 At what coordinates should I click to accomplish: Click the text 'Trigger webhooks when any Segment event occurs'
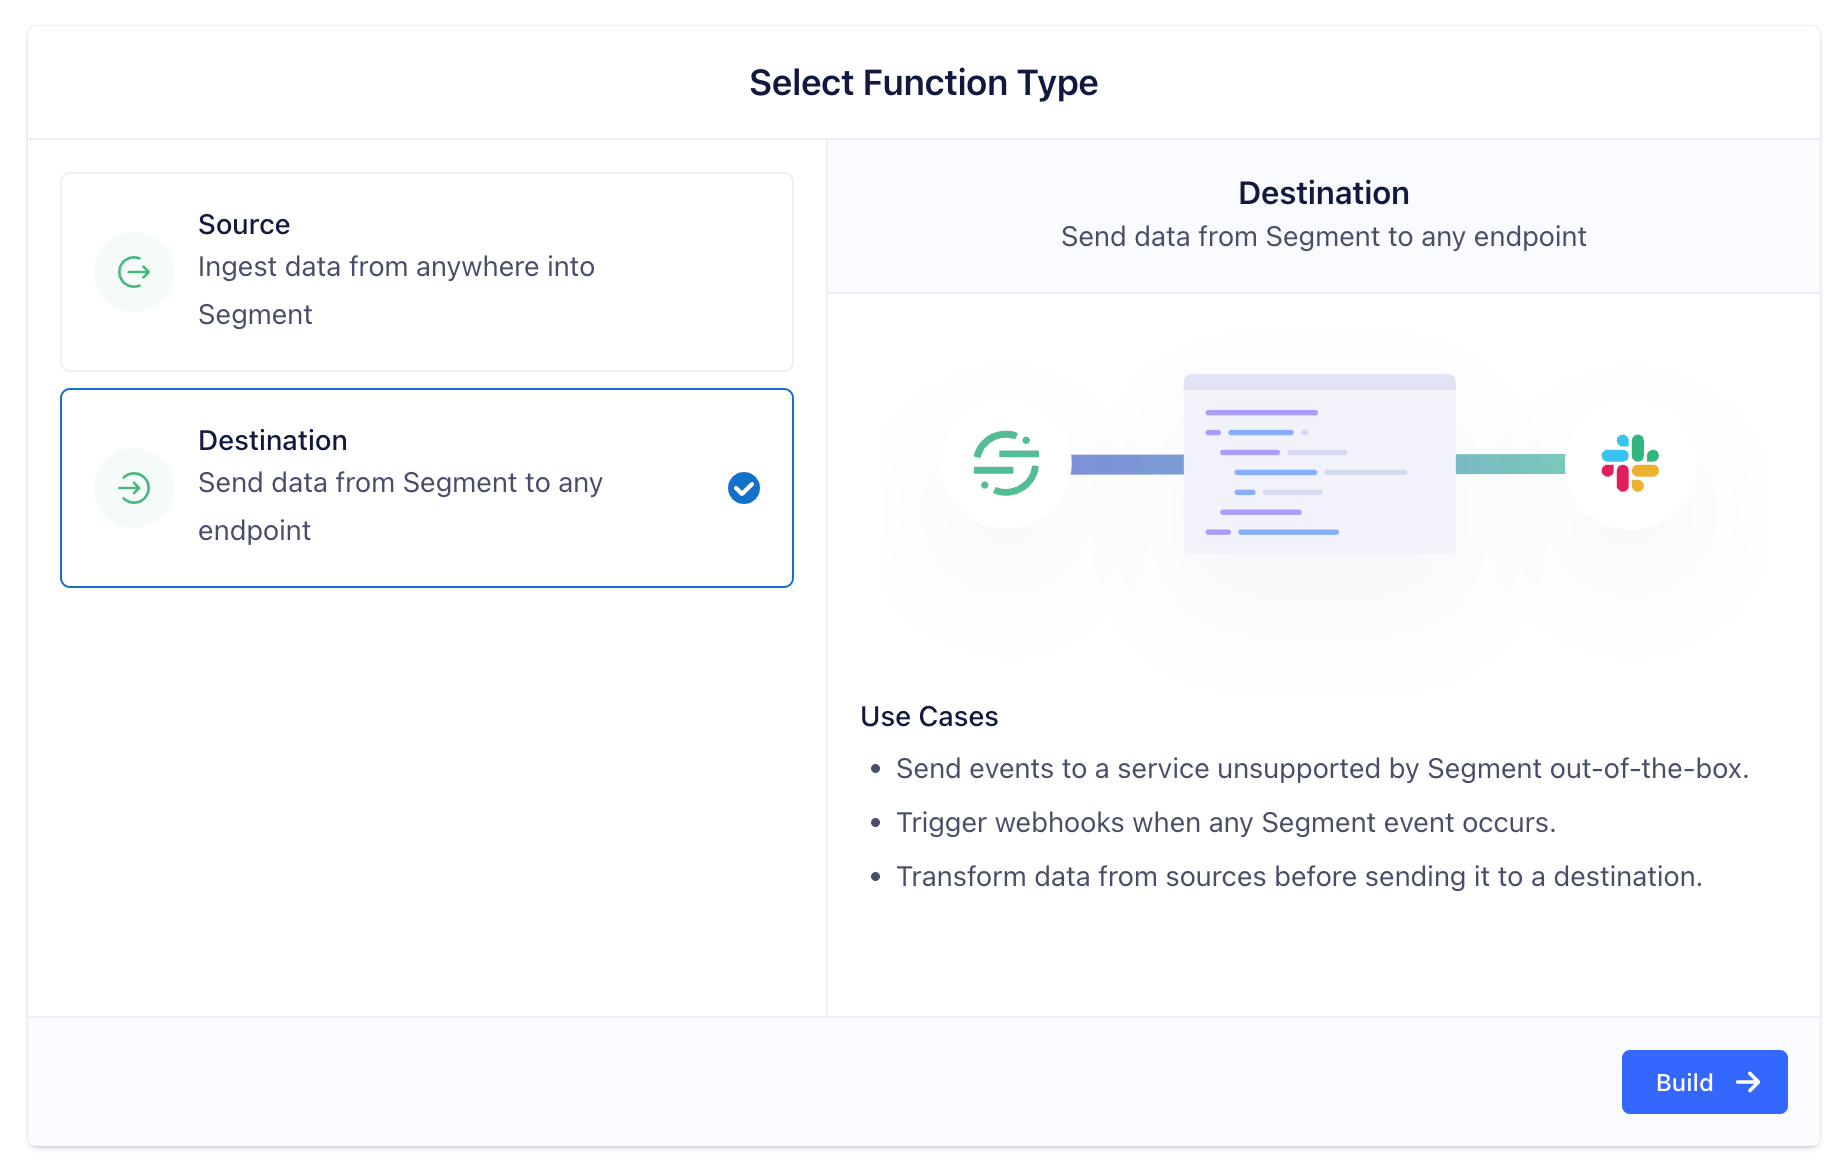1226,822
